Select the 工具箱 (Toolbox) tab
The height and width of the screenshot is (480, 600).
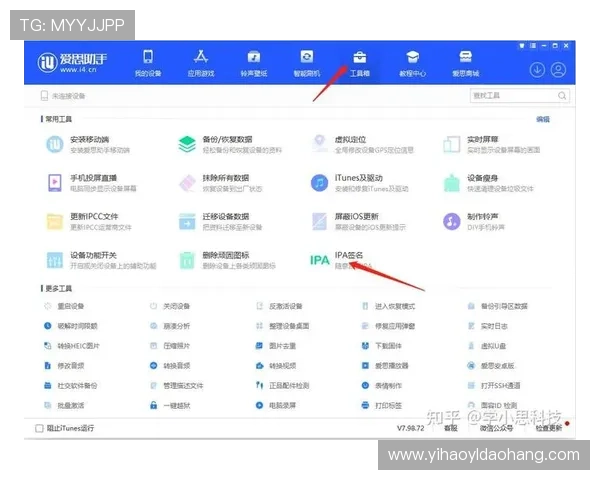point(360,63)
